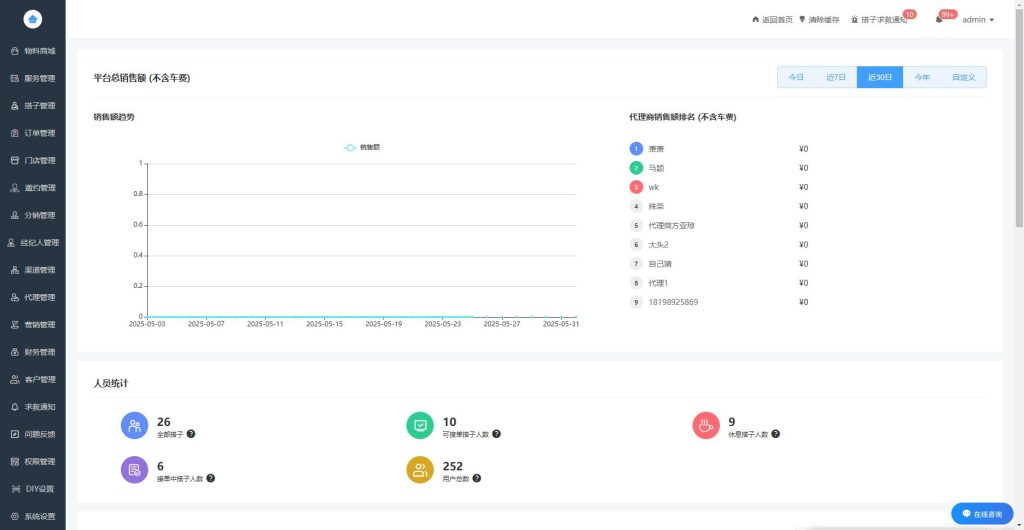Viewport: 1024px width, 530px height.
Task: Click the yellow users icon for 用户总数
Action: (x=420, y=469)
